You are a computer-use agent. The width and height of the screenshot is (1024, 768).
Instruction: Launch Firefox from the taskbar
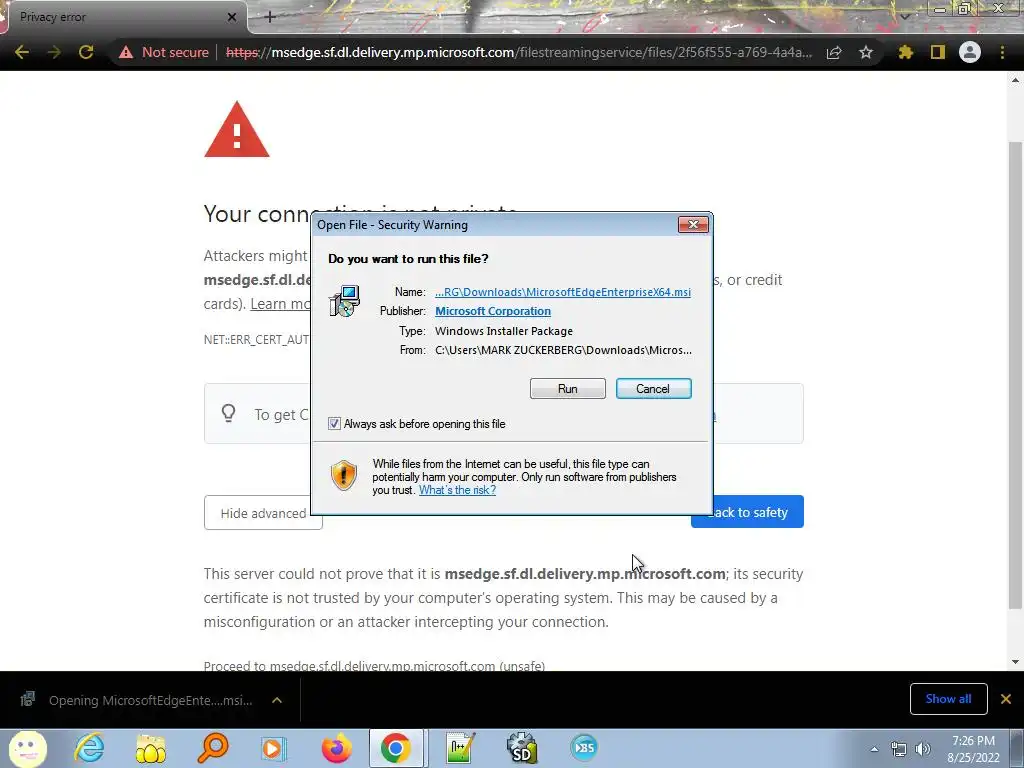point(336,748)
